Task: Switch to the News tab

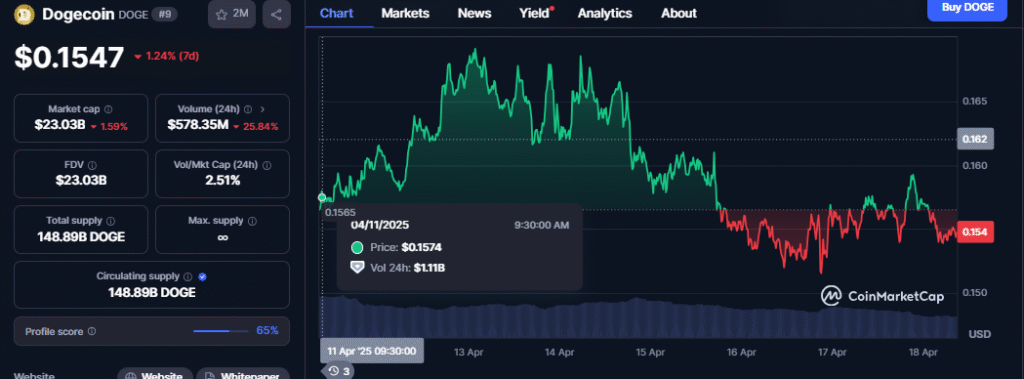Action: (475, 13)
